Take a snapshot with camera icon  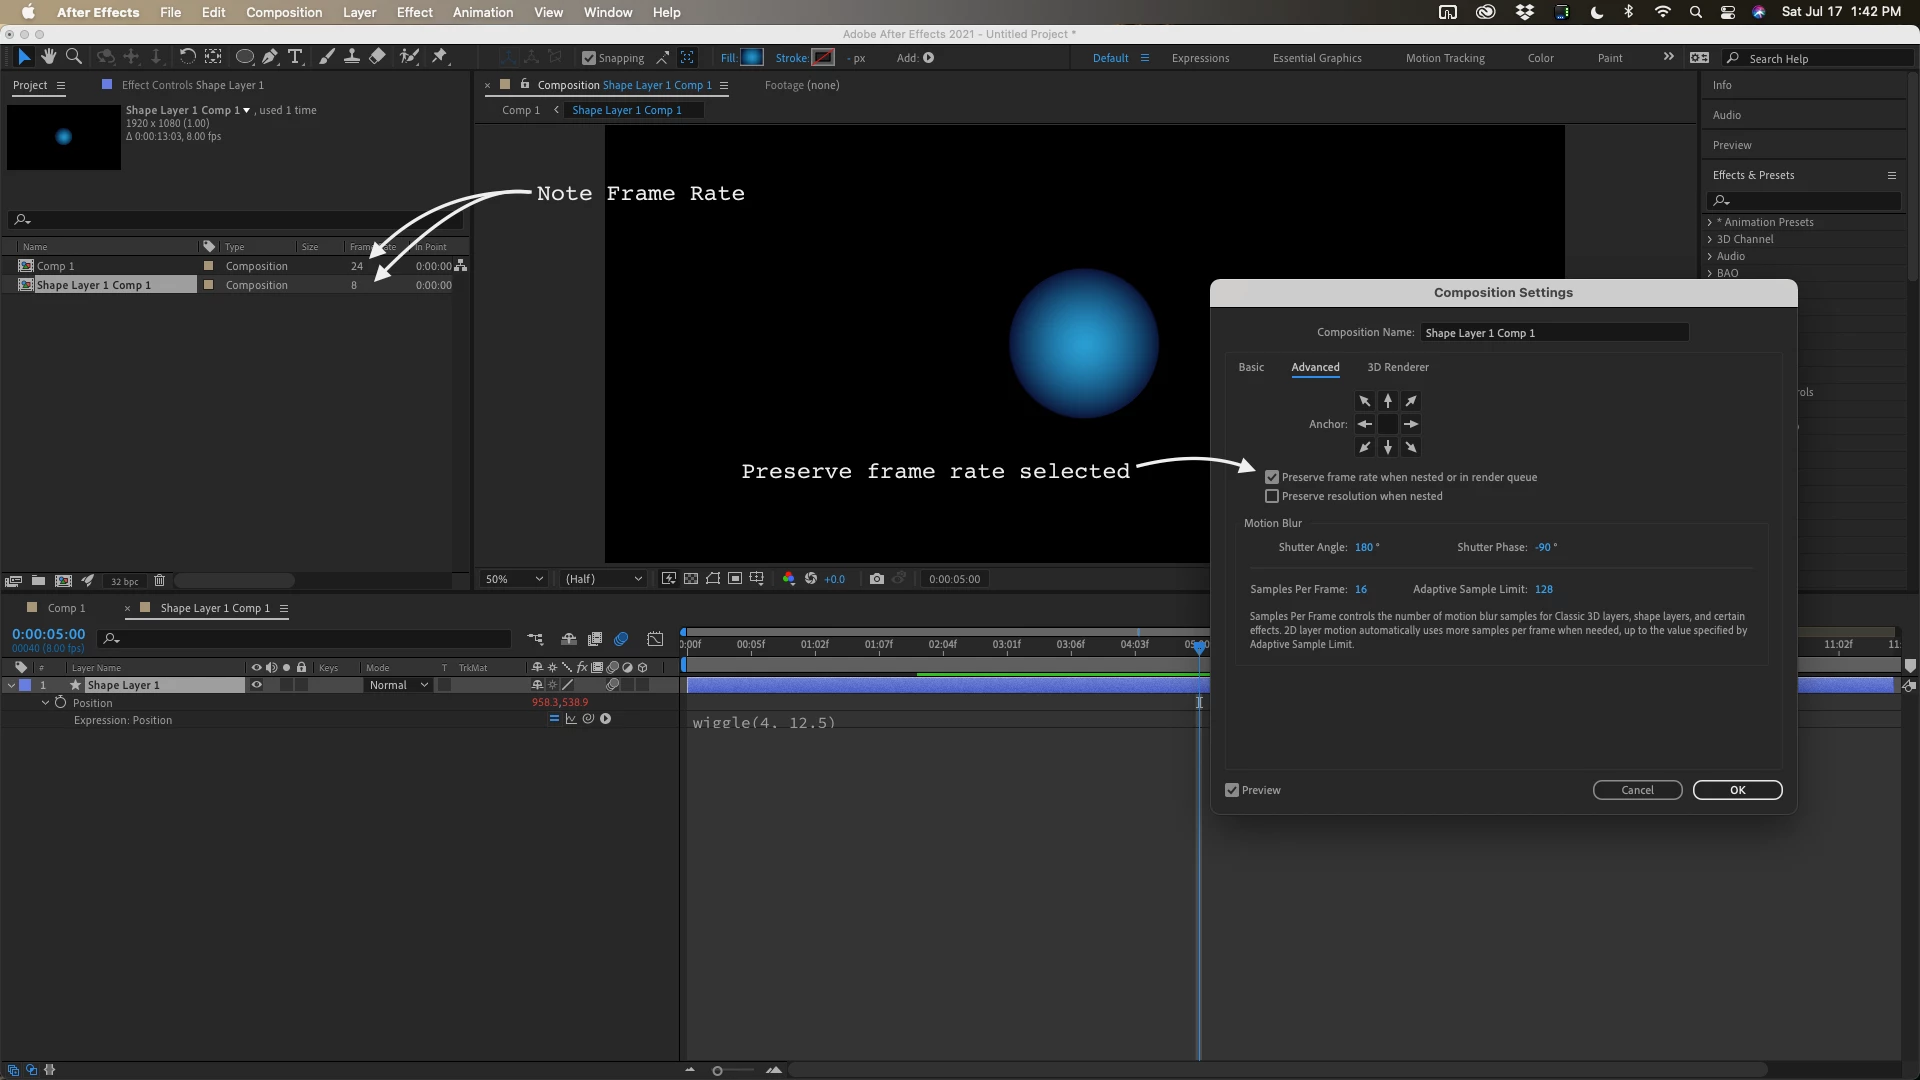(x=876, y=579)
